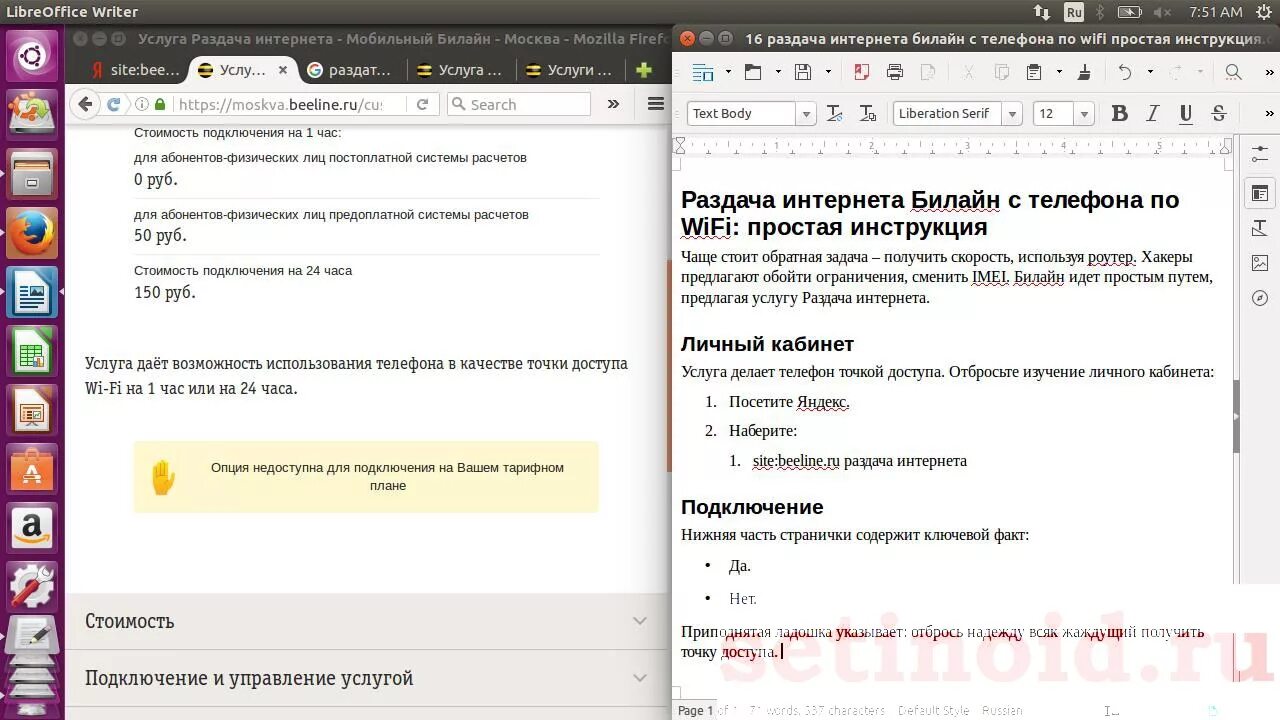
Task: Click the New document icon in Writer
Action: click(703, 72)
